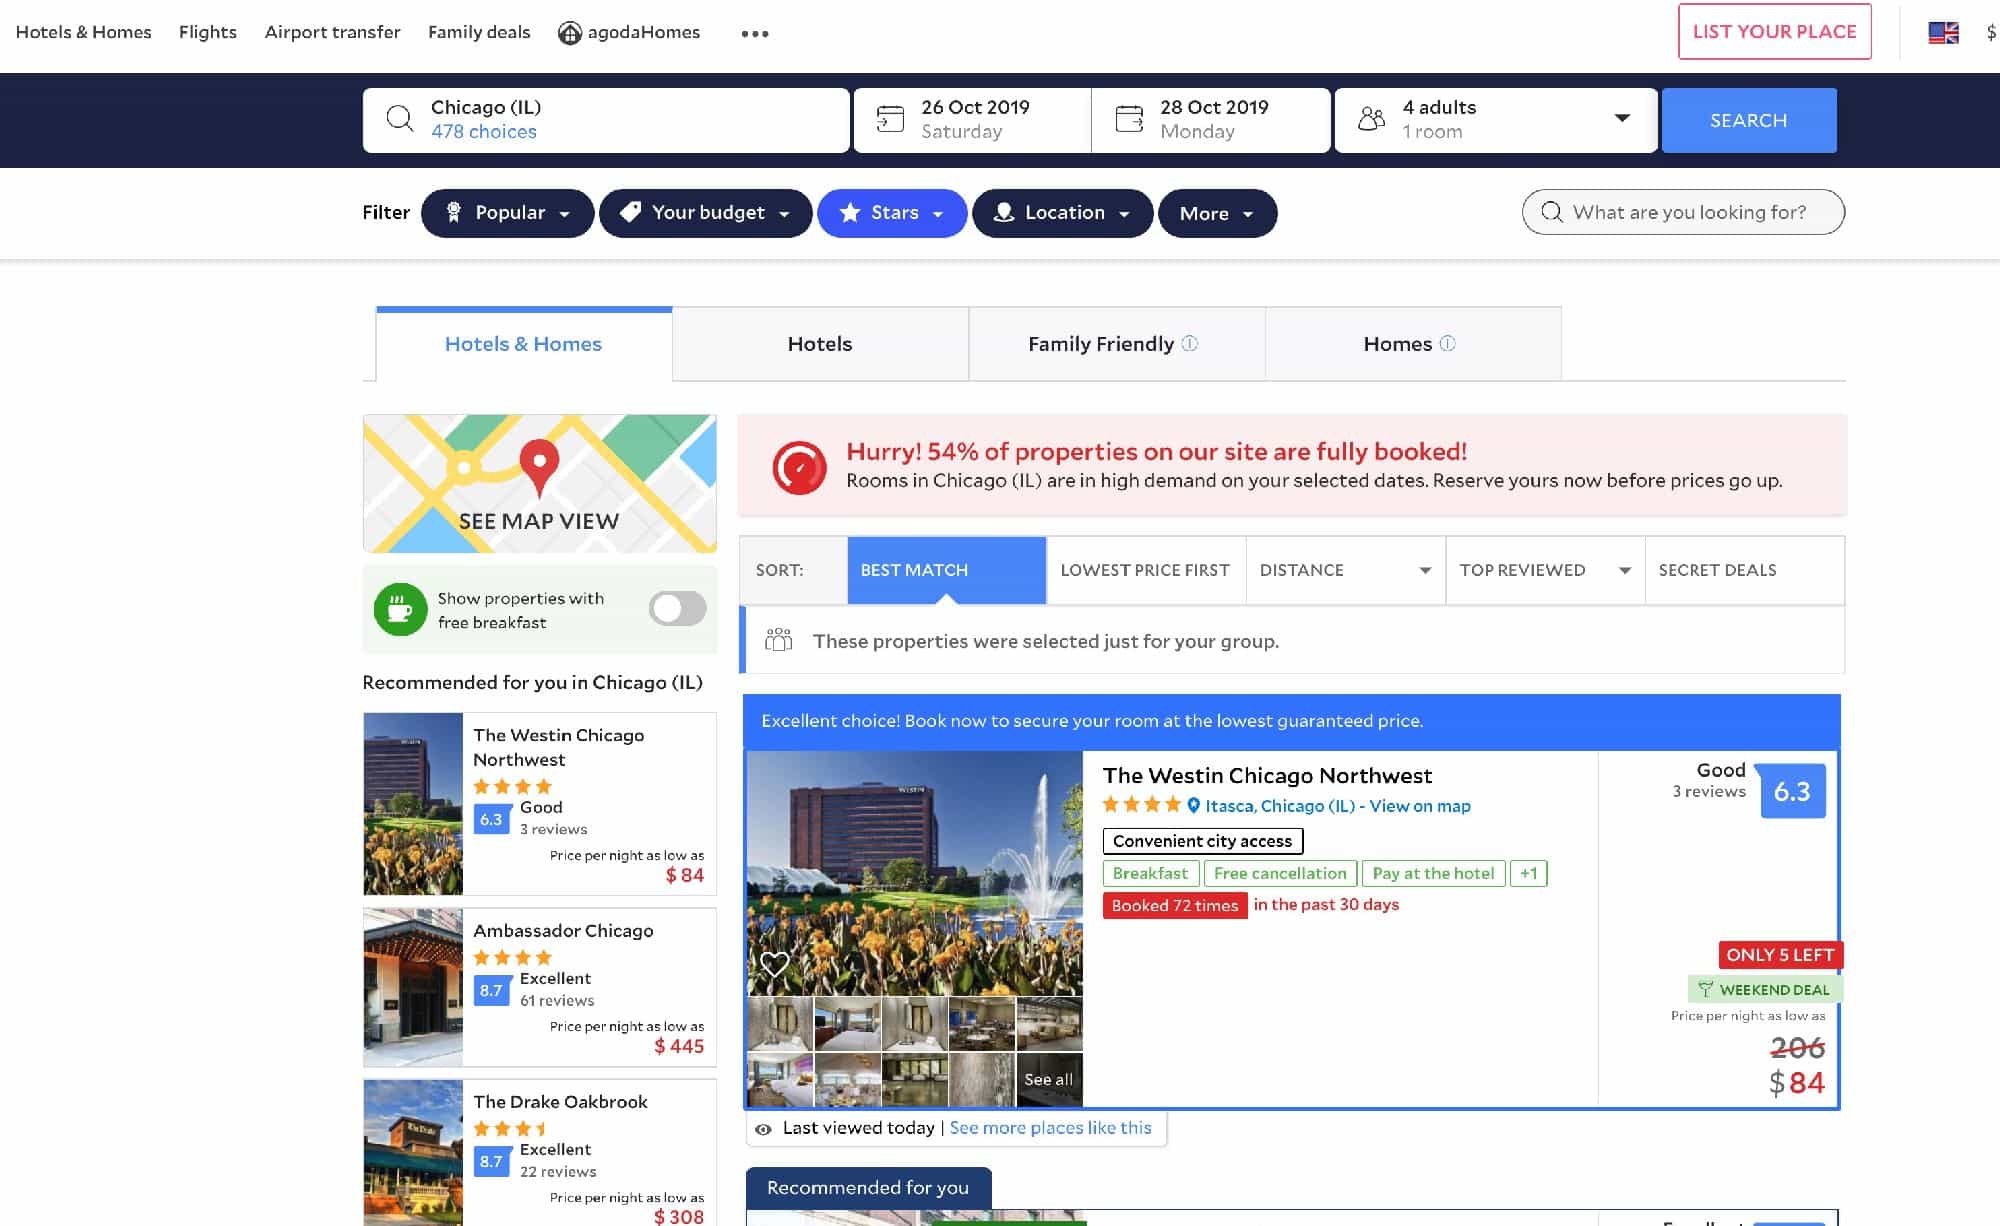
Task: Click the red map marker in map preview
Action: coord(539,467)
